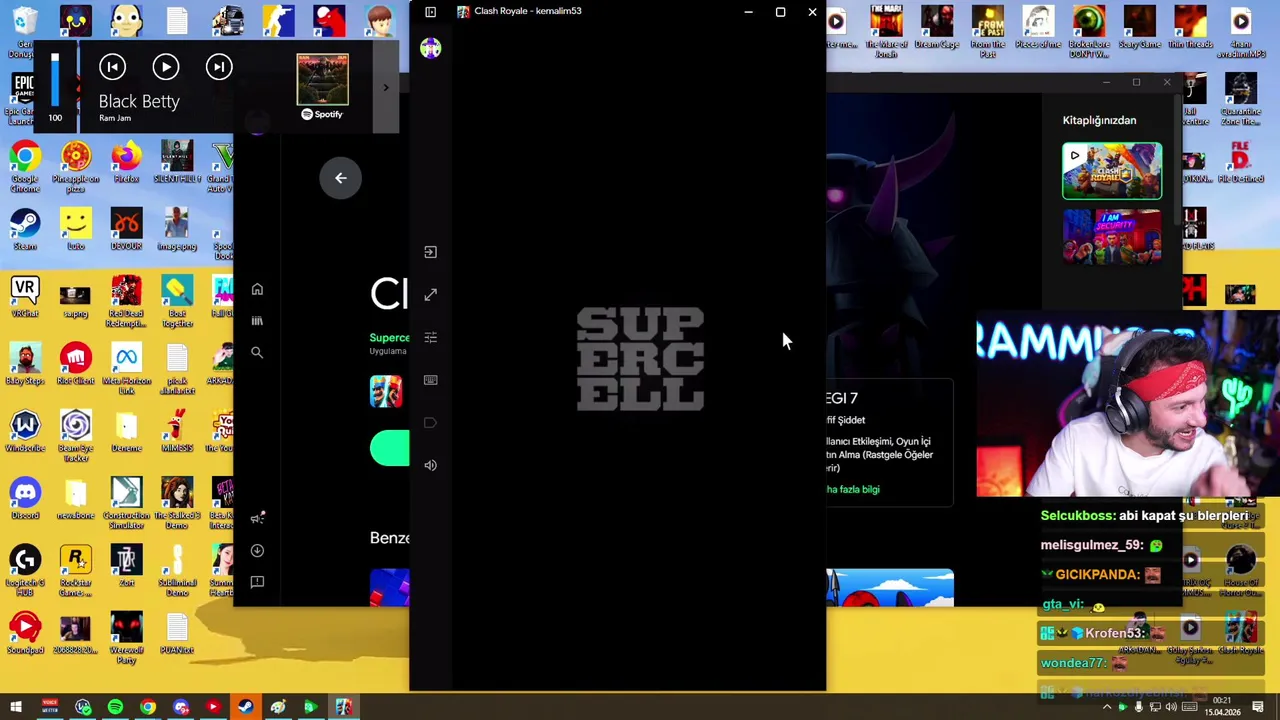Open the Discord desktop shortcut

pos(25,498)
